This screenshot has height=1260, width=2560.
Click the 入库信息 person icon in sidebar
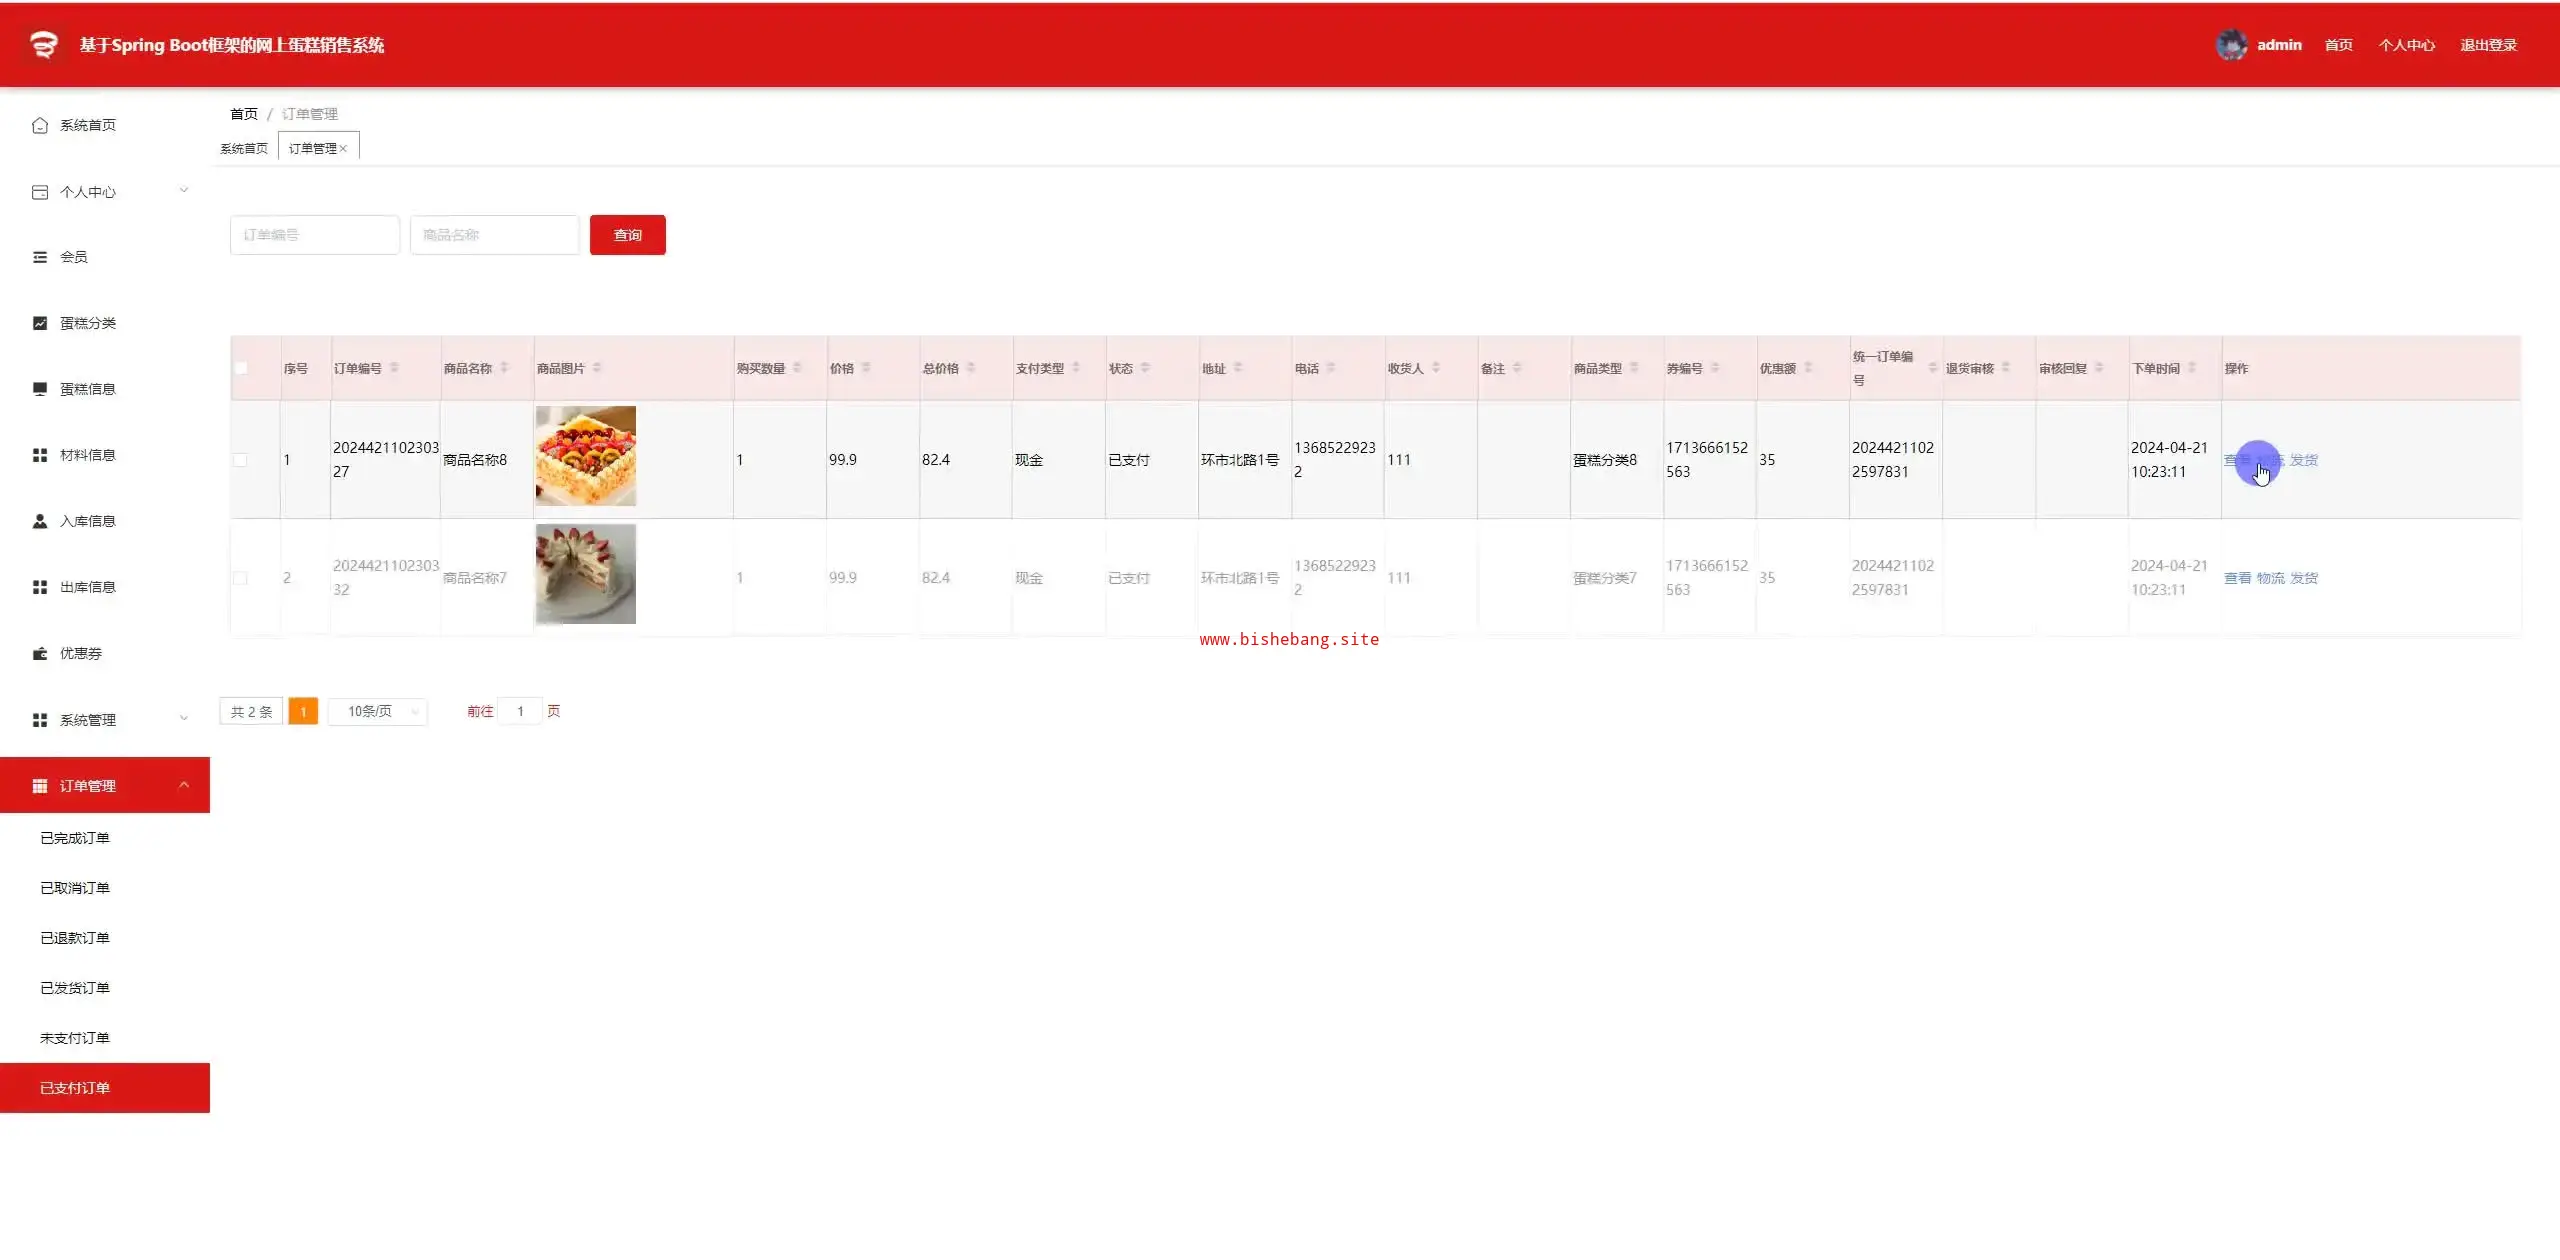tap(40, 521)
